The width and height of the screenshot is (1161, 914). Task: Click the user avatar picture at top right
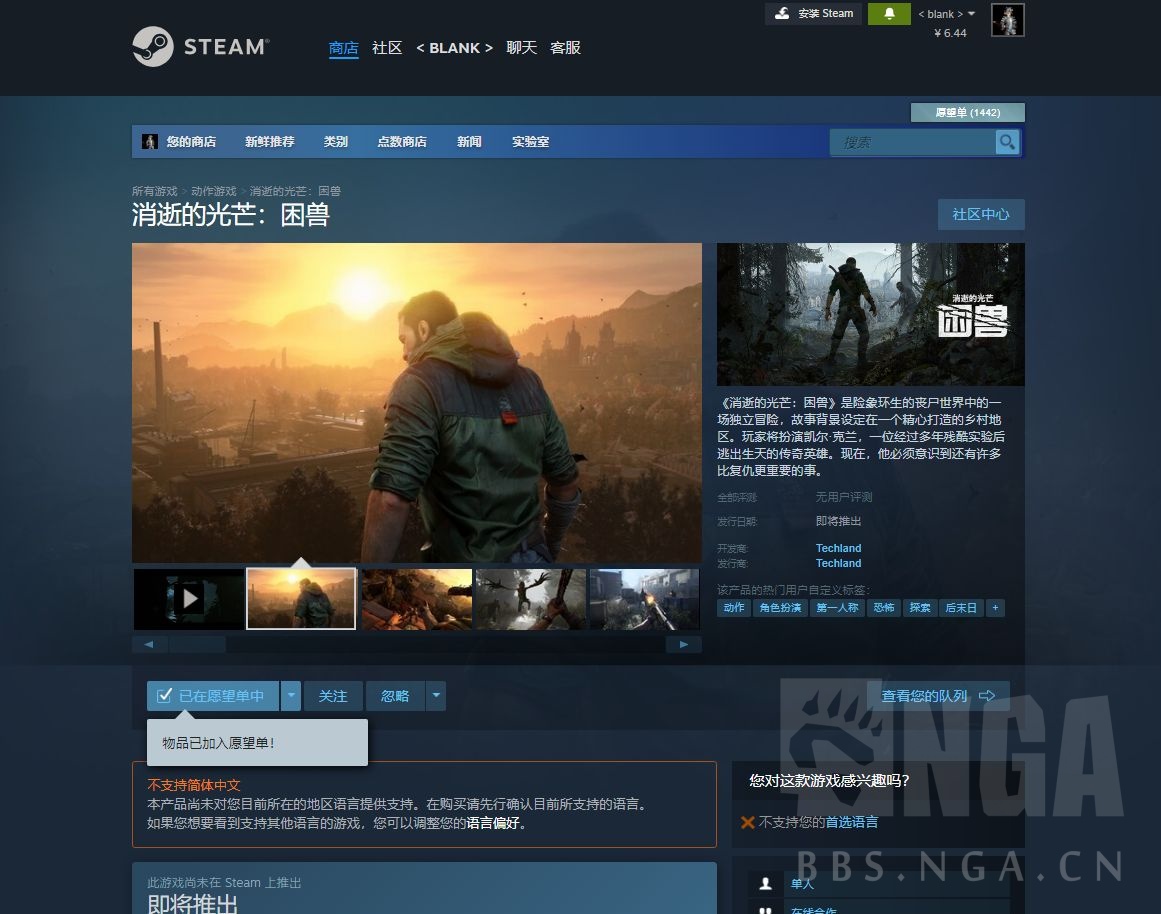[1008, 20]
